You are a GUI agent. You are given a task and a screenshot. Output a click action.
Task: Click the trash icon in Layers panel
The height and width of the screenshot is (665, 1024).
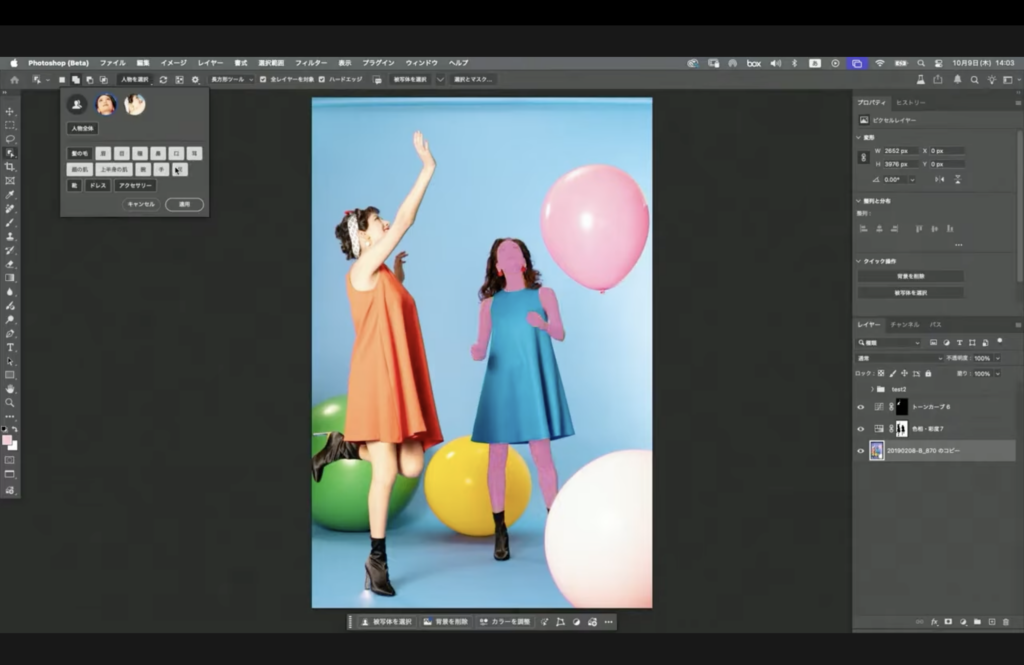point(1006,621)
